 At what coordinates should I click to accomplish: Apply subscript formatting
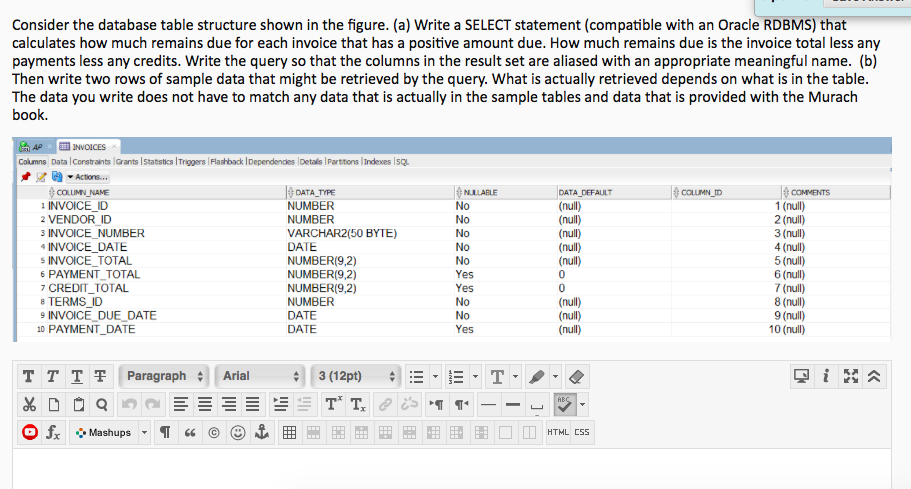358,404
